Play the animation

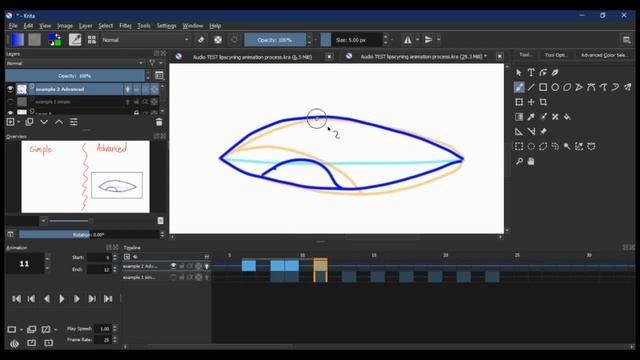[x=61, y=299]
